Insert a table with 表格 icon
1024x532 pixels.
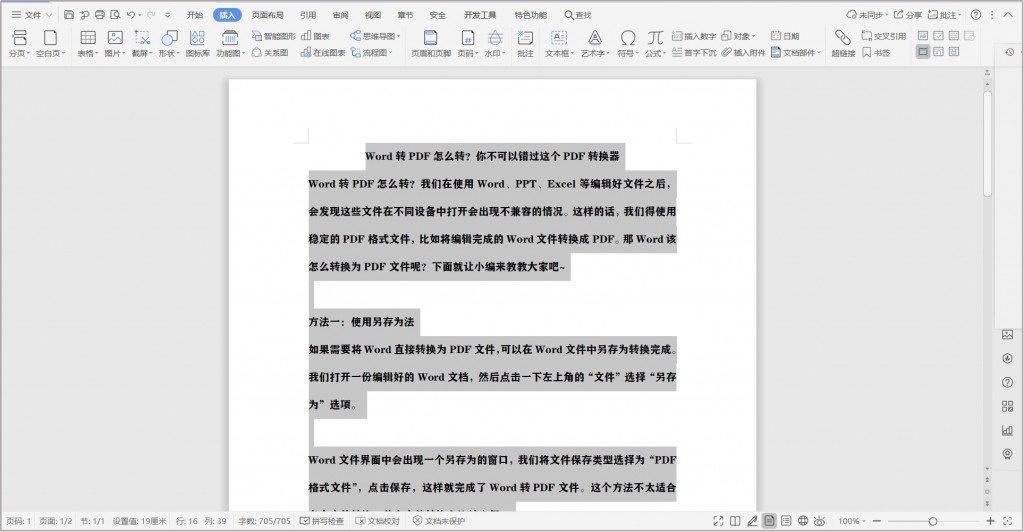(x=88, y=38)
